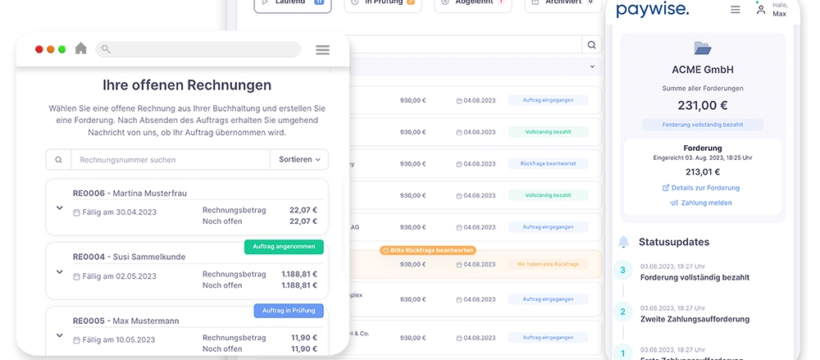Expand invoice RE0004 Susi Sammelkunde
This screenshot has height=360, width=820.
point(60,272)
